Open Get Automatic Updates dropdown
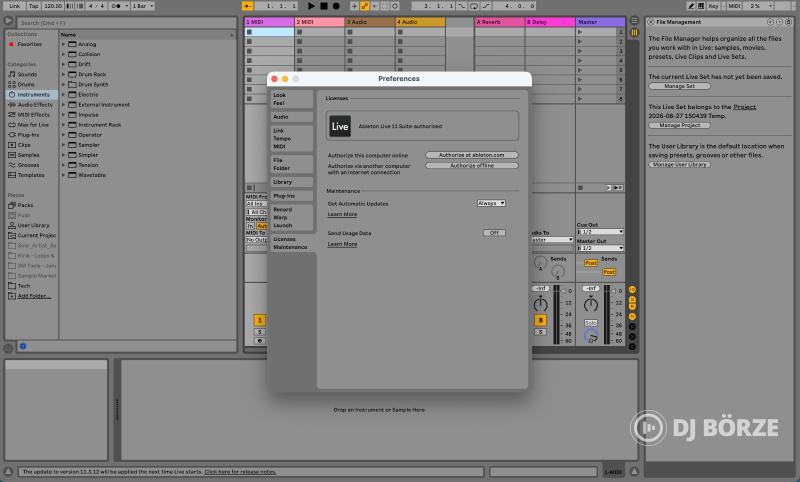The image size is (800, 482). tap(491, 203)
